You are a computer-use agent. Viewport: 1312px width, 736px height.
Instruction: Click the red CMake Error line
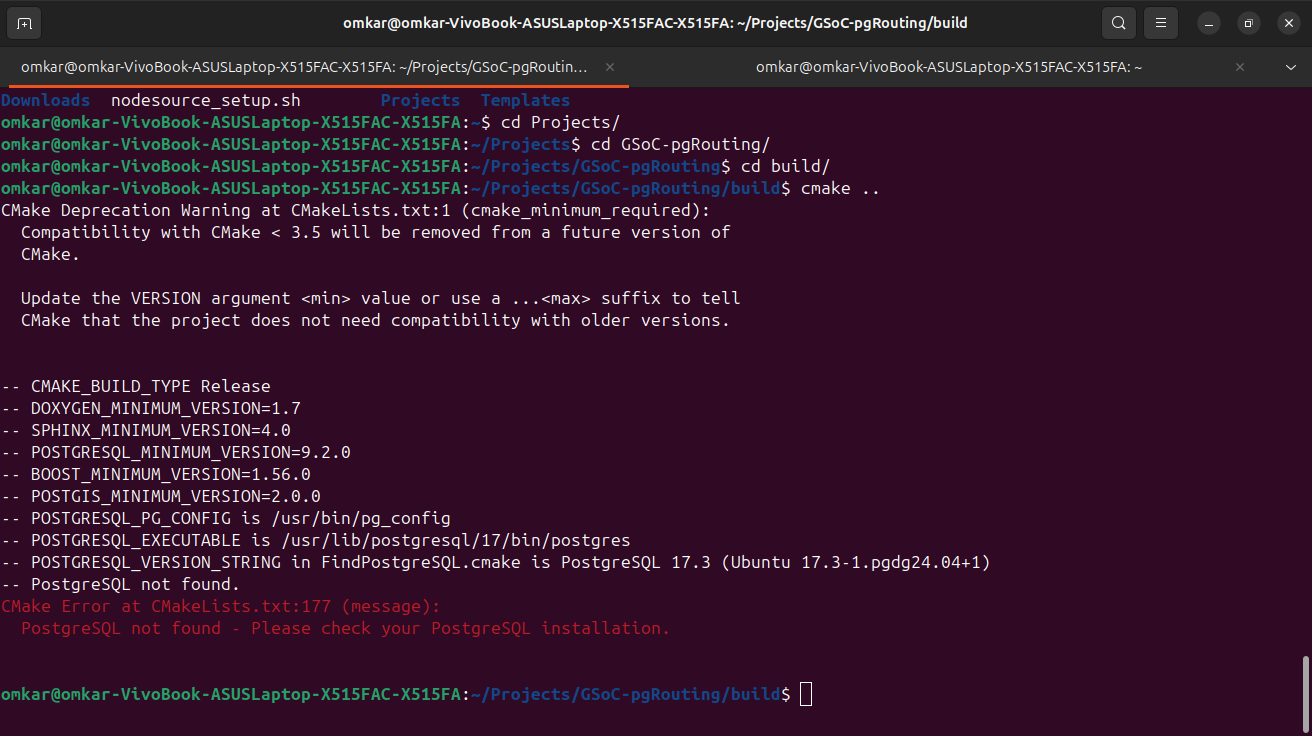[220, 606]
